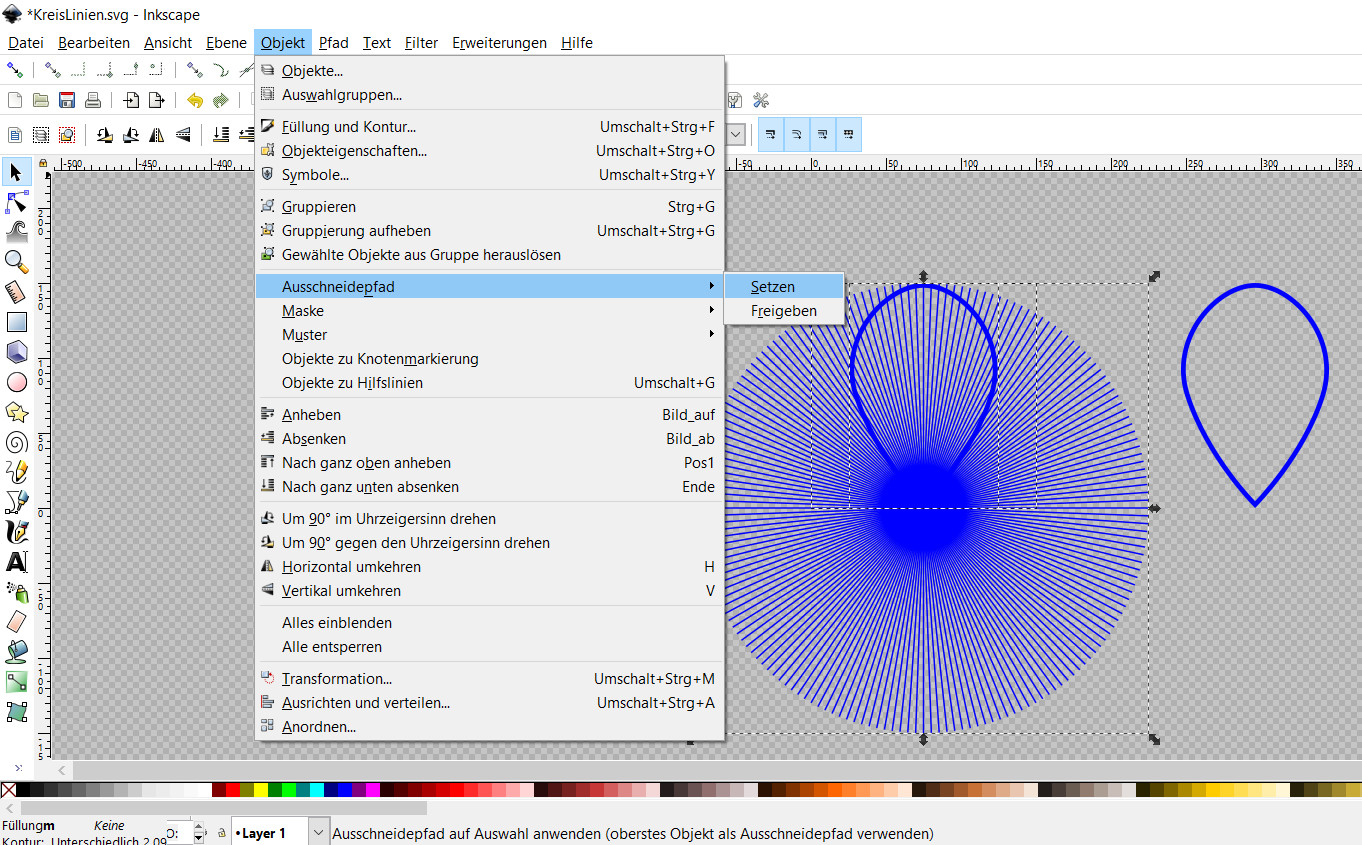The image size is (1362, 845).
Task: Select the Text tool
Action: (16, 562)
